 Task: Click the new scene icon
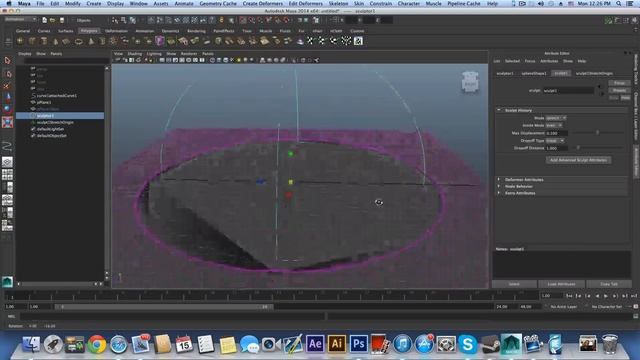click(44, 20)
